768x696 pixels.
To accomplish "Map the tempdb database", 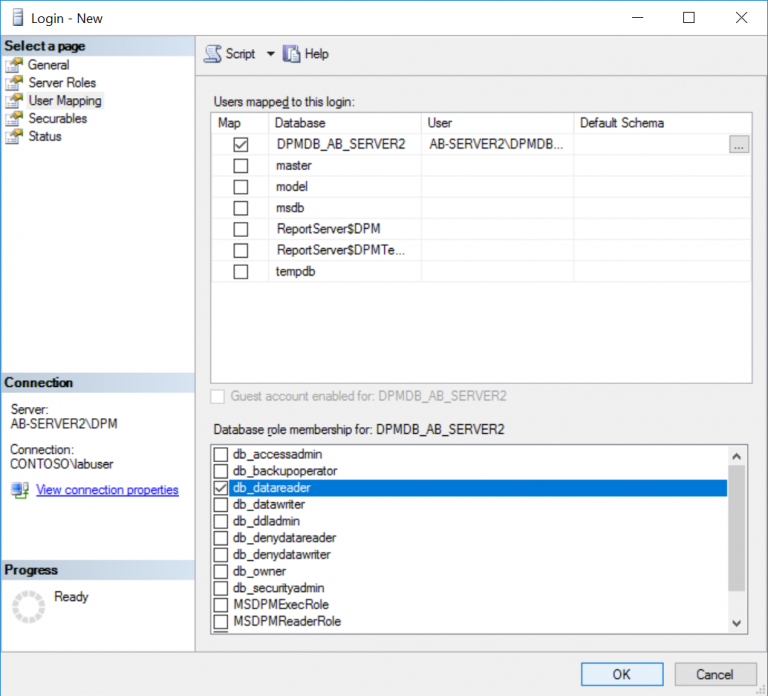I will point(240,271).
